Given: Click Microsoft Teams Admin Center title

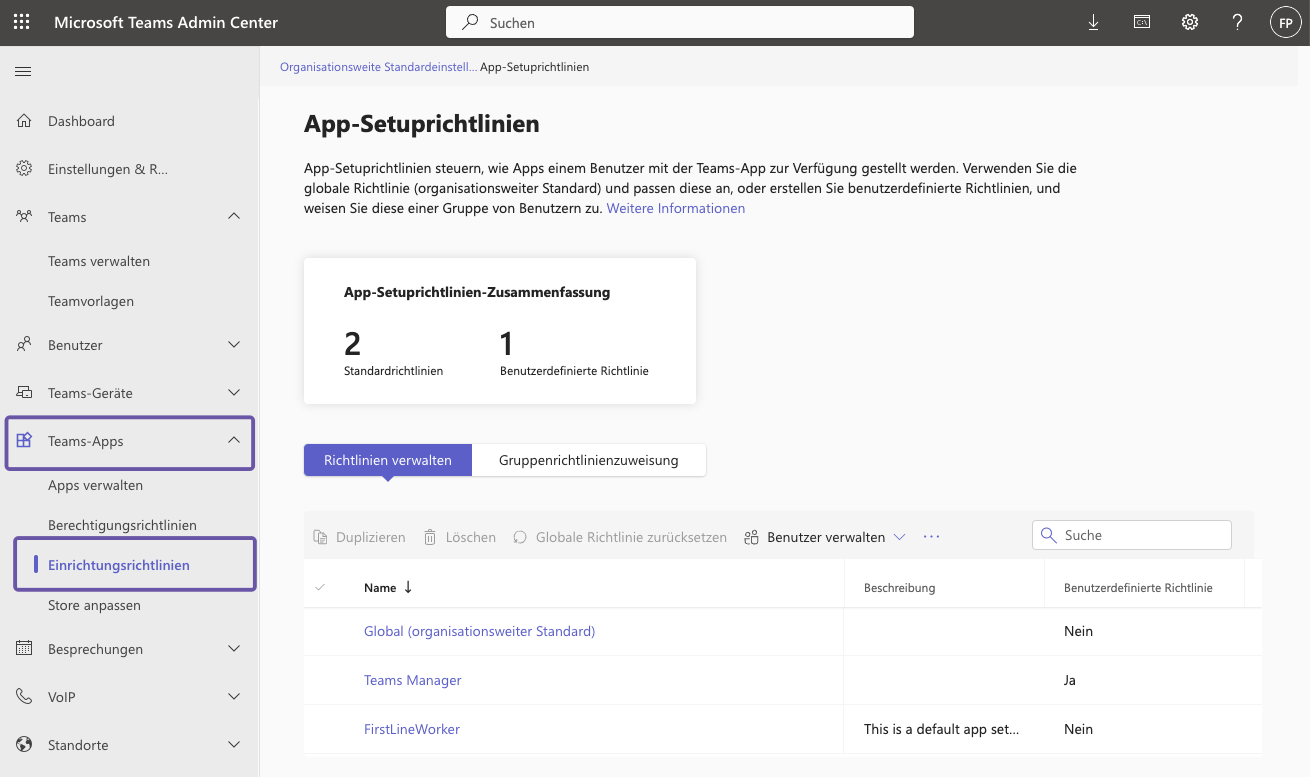Looking at the screenshot, I should pos(166,22).
